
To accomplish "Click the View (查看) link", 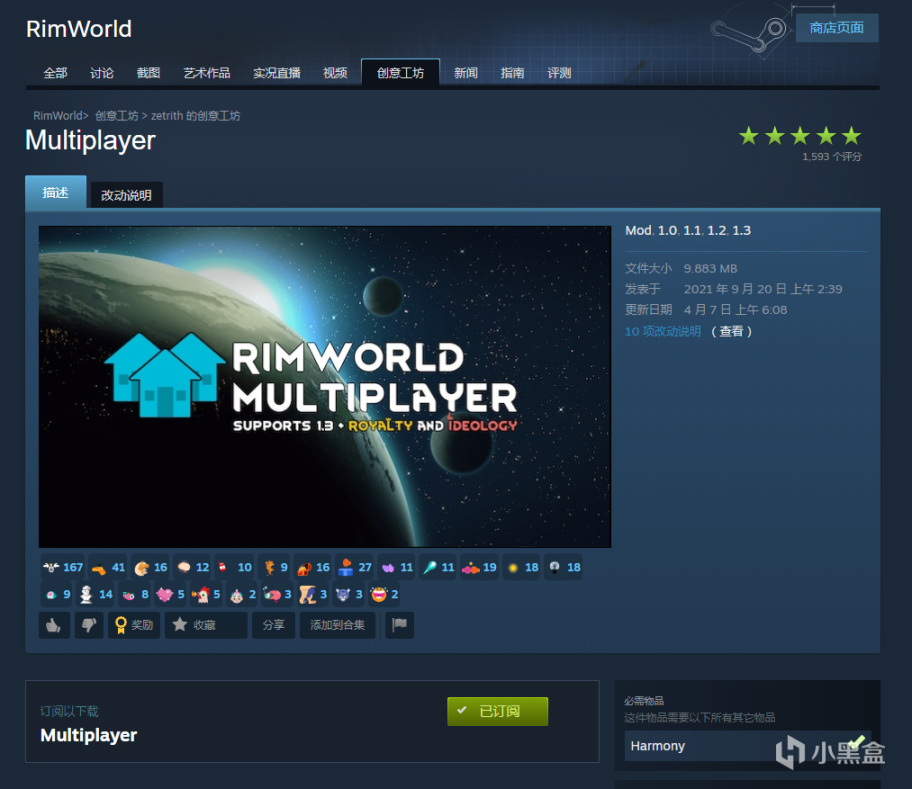I will (x=732, y=331).
